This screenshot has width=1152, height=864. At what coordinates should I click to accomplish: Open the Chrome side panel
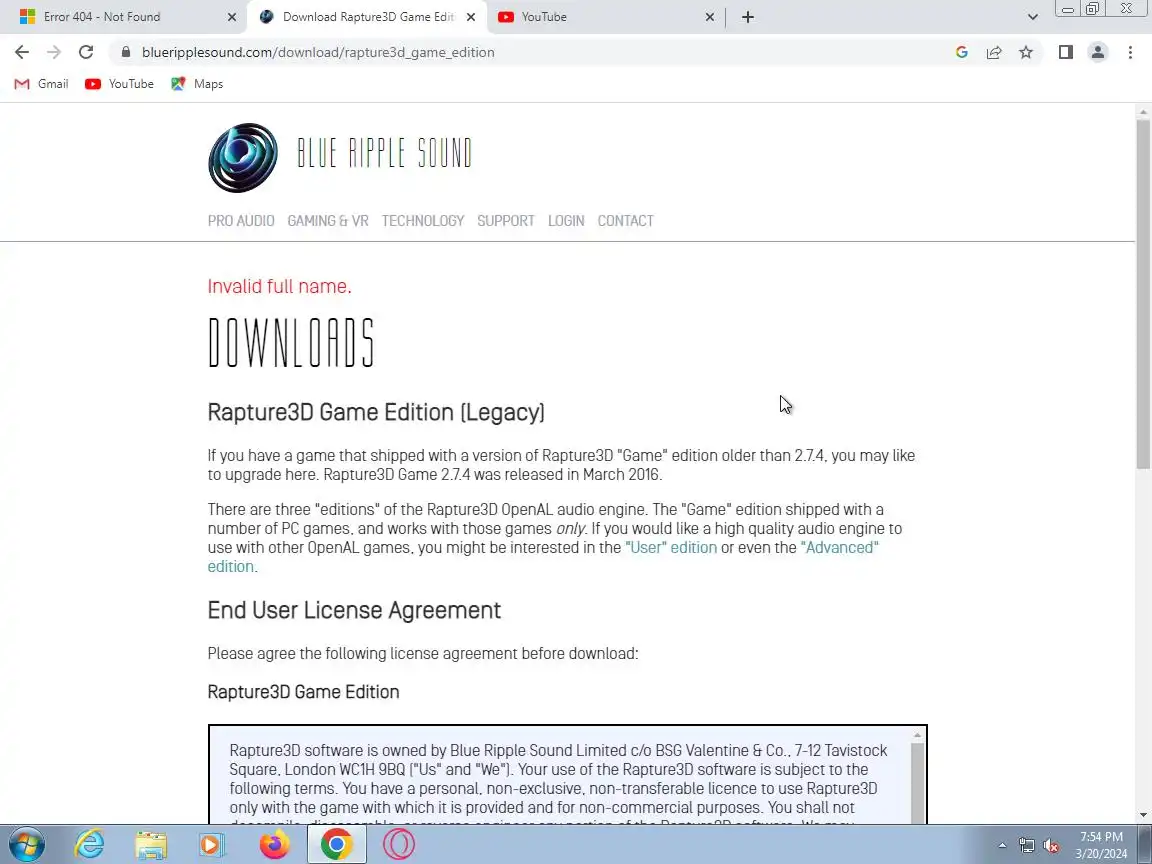(1066, 52)
